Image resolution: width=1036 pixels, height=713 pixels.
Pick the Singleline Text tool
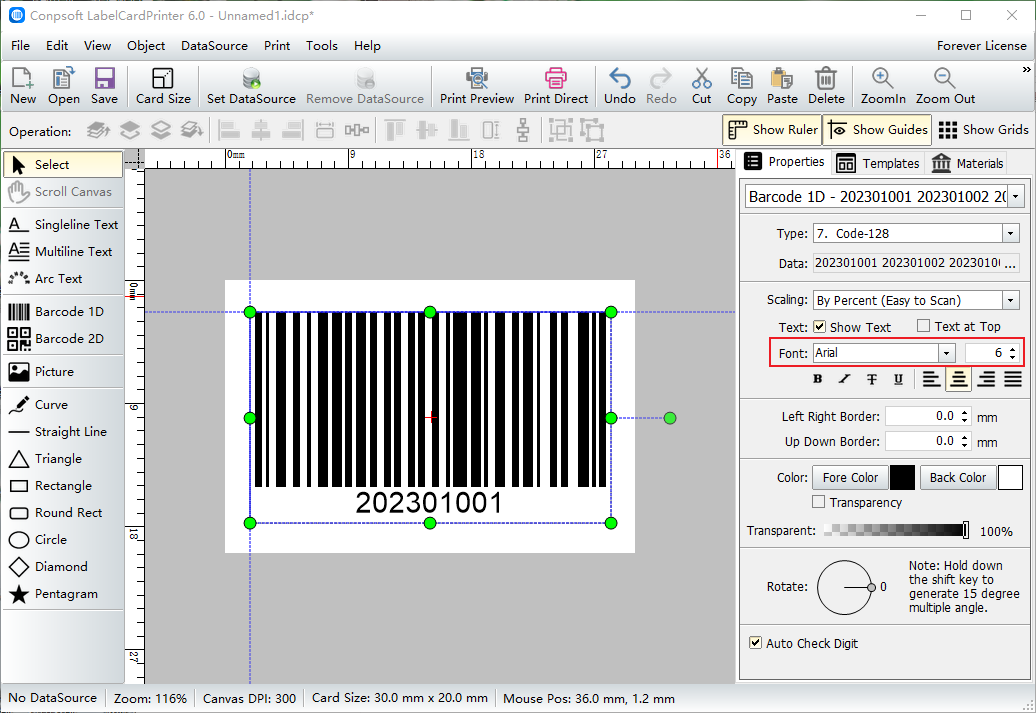coord(63,225)
